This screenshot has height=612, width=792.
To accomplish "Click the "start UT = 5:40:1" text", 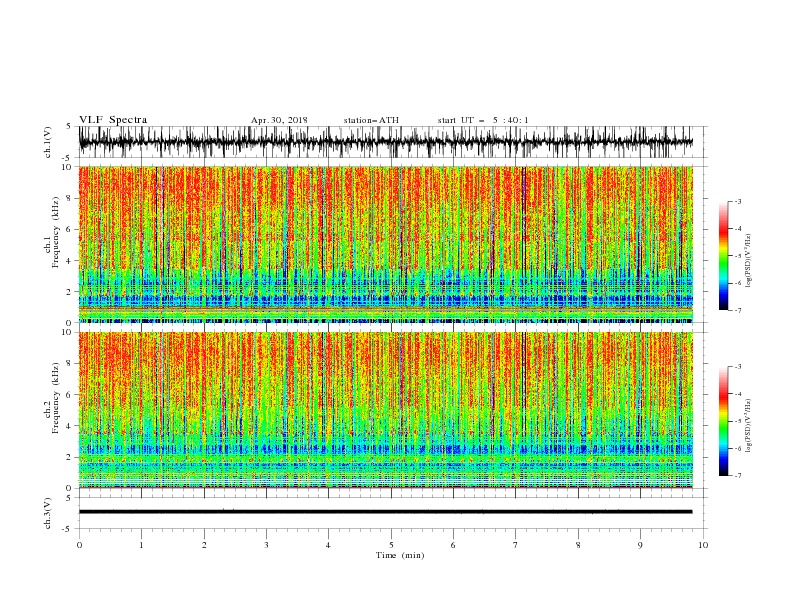I will click(483, 120).
